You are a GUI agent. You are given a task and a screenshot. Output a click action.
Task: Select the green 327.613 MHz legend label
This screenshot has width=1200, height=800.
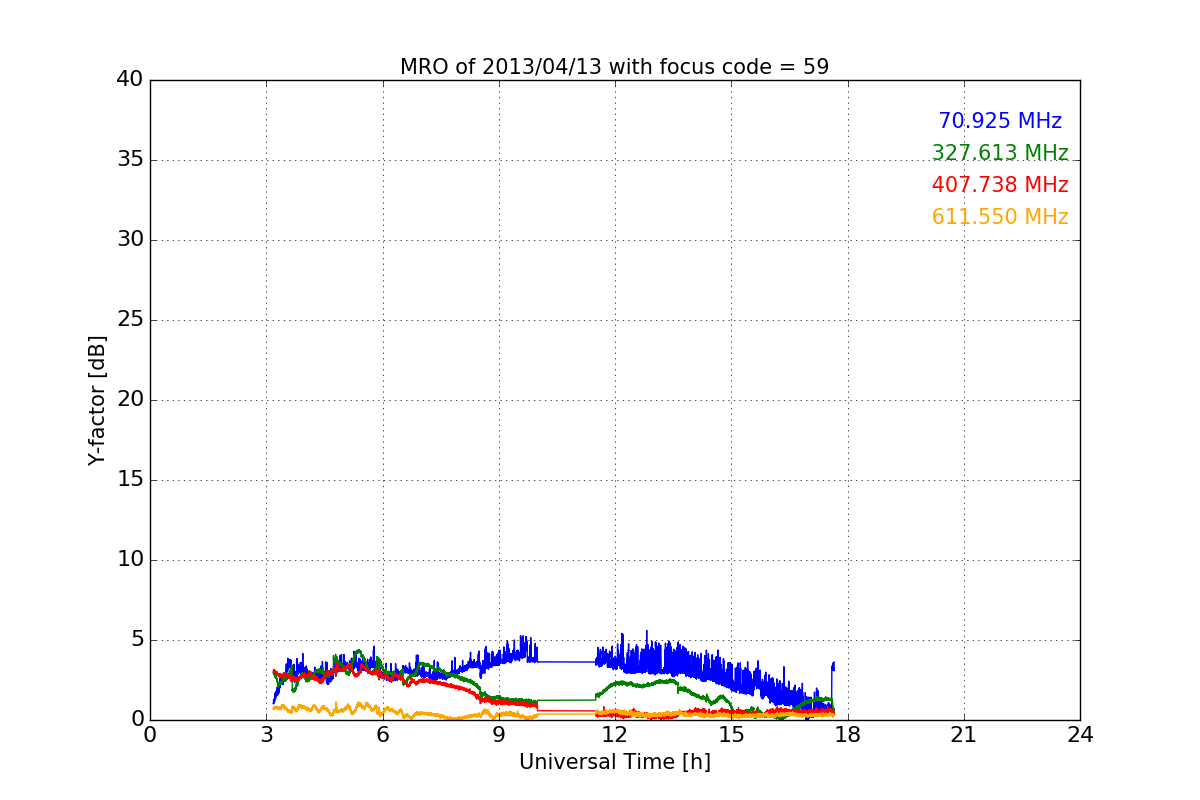point(1000,153)
